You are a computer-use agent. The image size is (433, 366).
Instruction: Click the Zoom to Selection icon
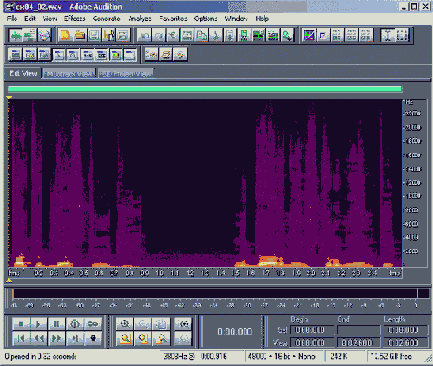pos(125,338)
